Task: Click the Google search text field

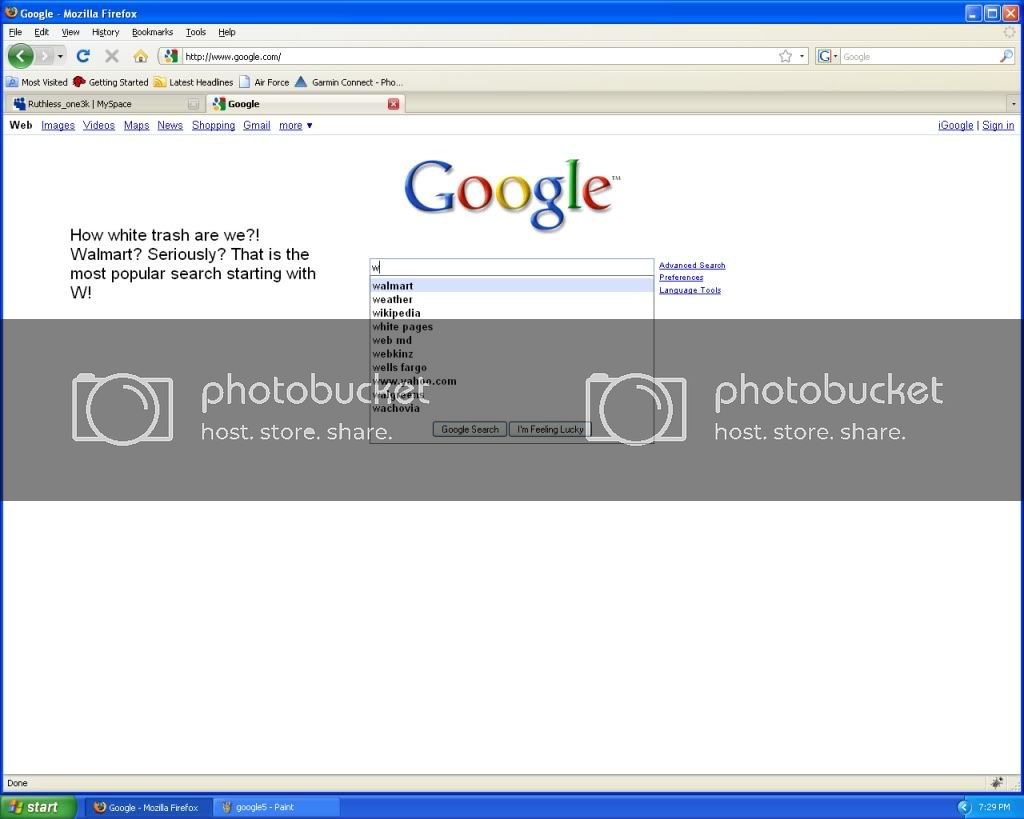Action: pyautogui.click(x=511, y=267)
